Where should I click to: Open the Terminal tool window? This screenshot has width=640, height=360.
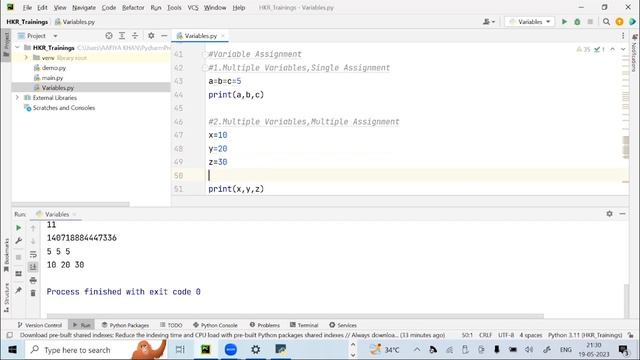coord(304,325)
